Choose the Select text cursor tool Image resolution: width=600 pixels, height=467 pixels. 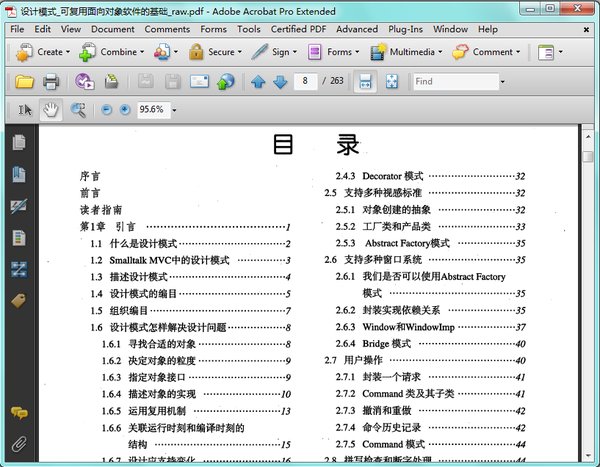click(25, 109)
